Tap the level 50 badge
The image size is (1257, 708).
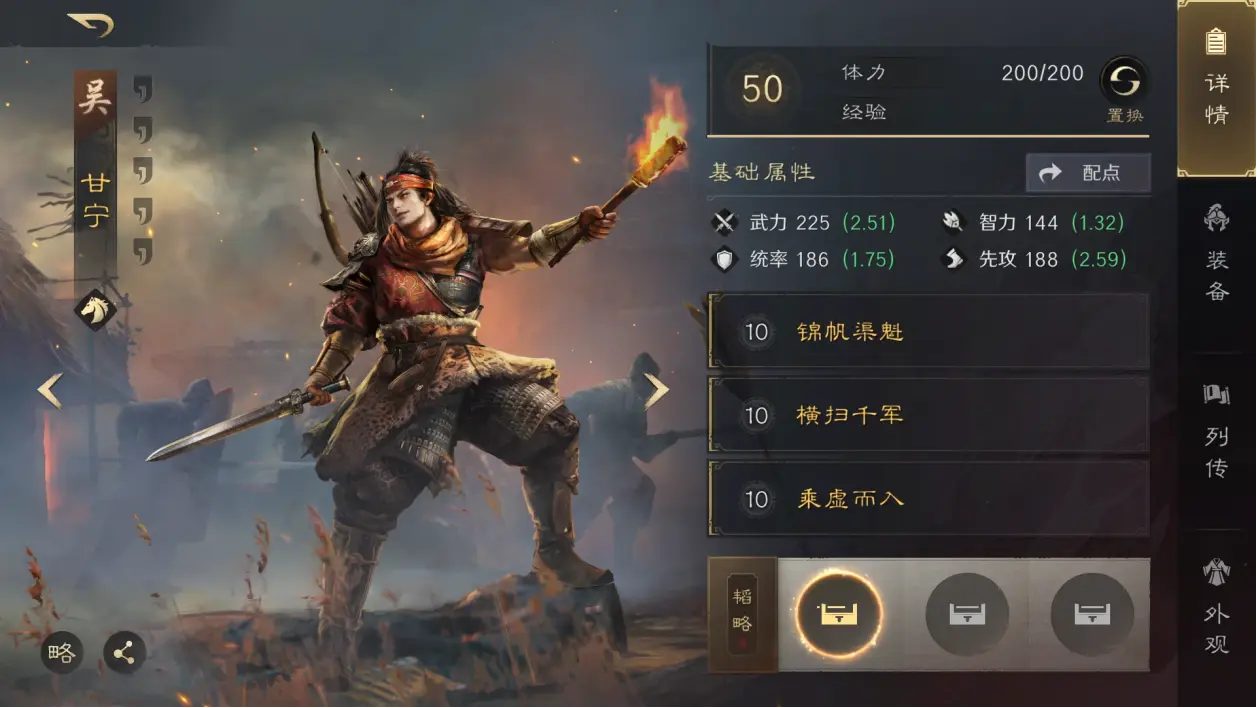(x=762, y=89)
